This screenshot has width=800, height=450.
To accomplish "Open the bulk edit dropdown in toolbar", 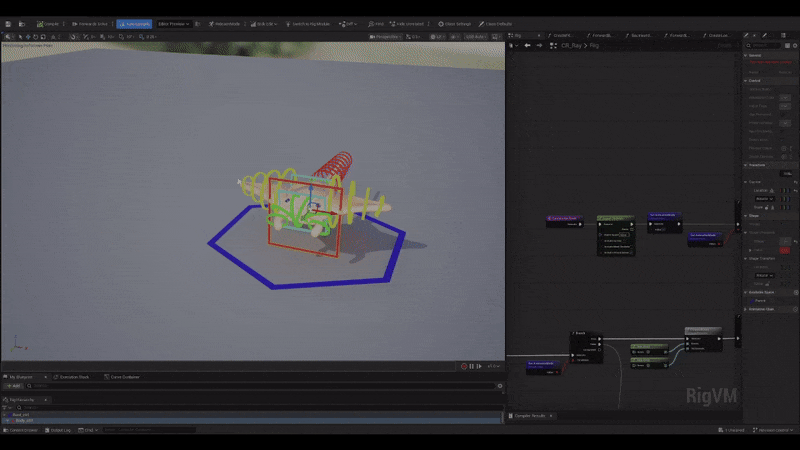I will [x=263, y=24].
